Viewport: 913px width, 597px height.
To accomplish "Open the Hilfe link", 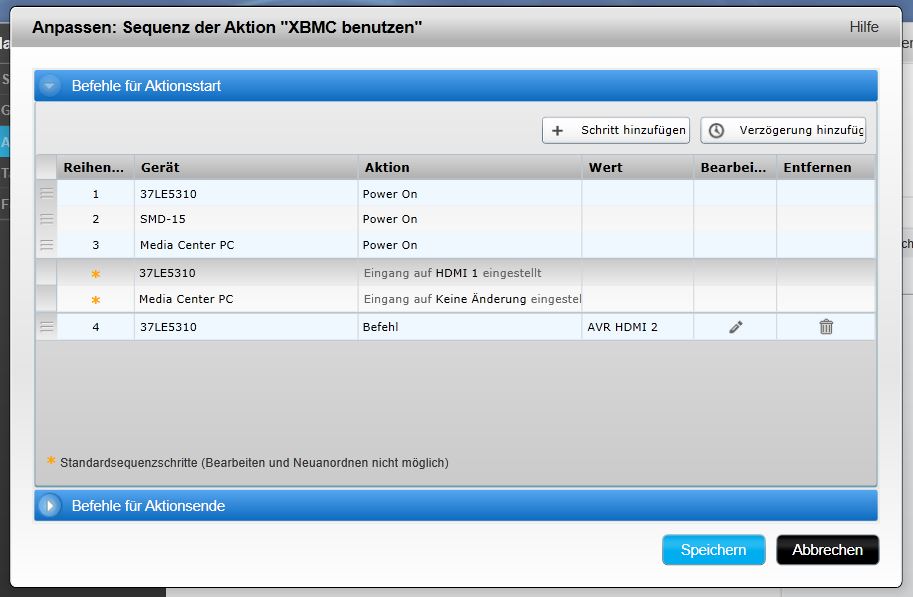I will pyautogui.click(x=863, y=27).
